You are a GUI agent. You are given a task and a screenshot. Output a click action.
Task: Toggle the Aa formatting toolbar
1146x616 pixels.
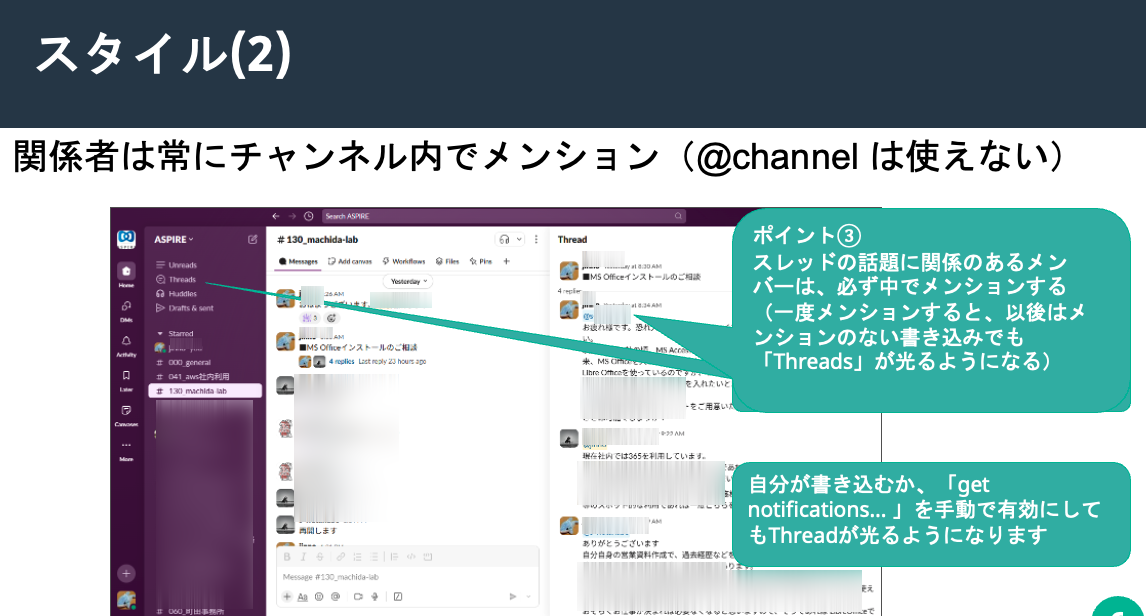(303, 597)
